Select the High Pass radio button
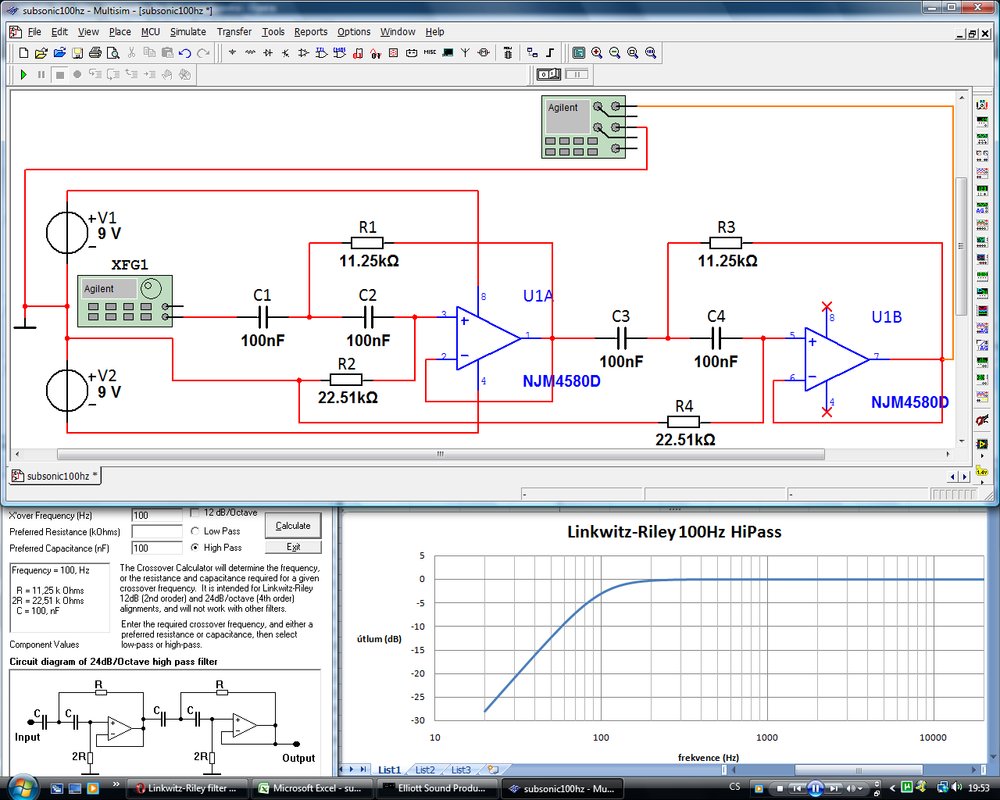This screenshot has height=800, width=1000. click(x=195, y=547)
